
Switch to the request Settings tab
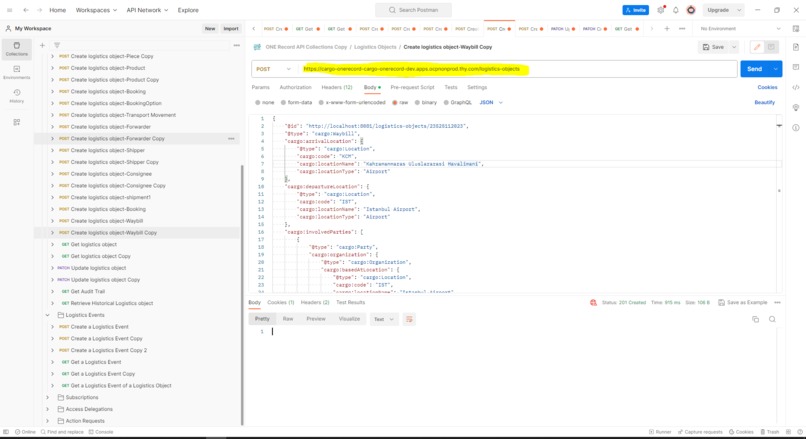point(477,87)
